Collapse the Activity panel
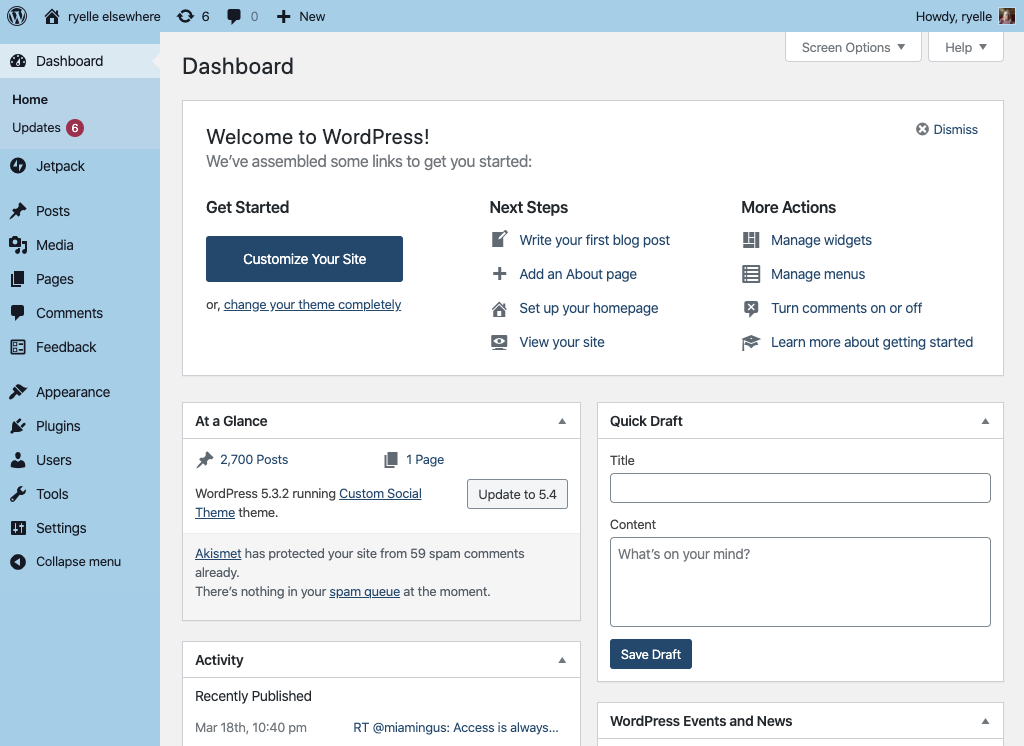1024x746 pixels. [562, 660]
